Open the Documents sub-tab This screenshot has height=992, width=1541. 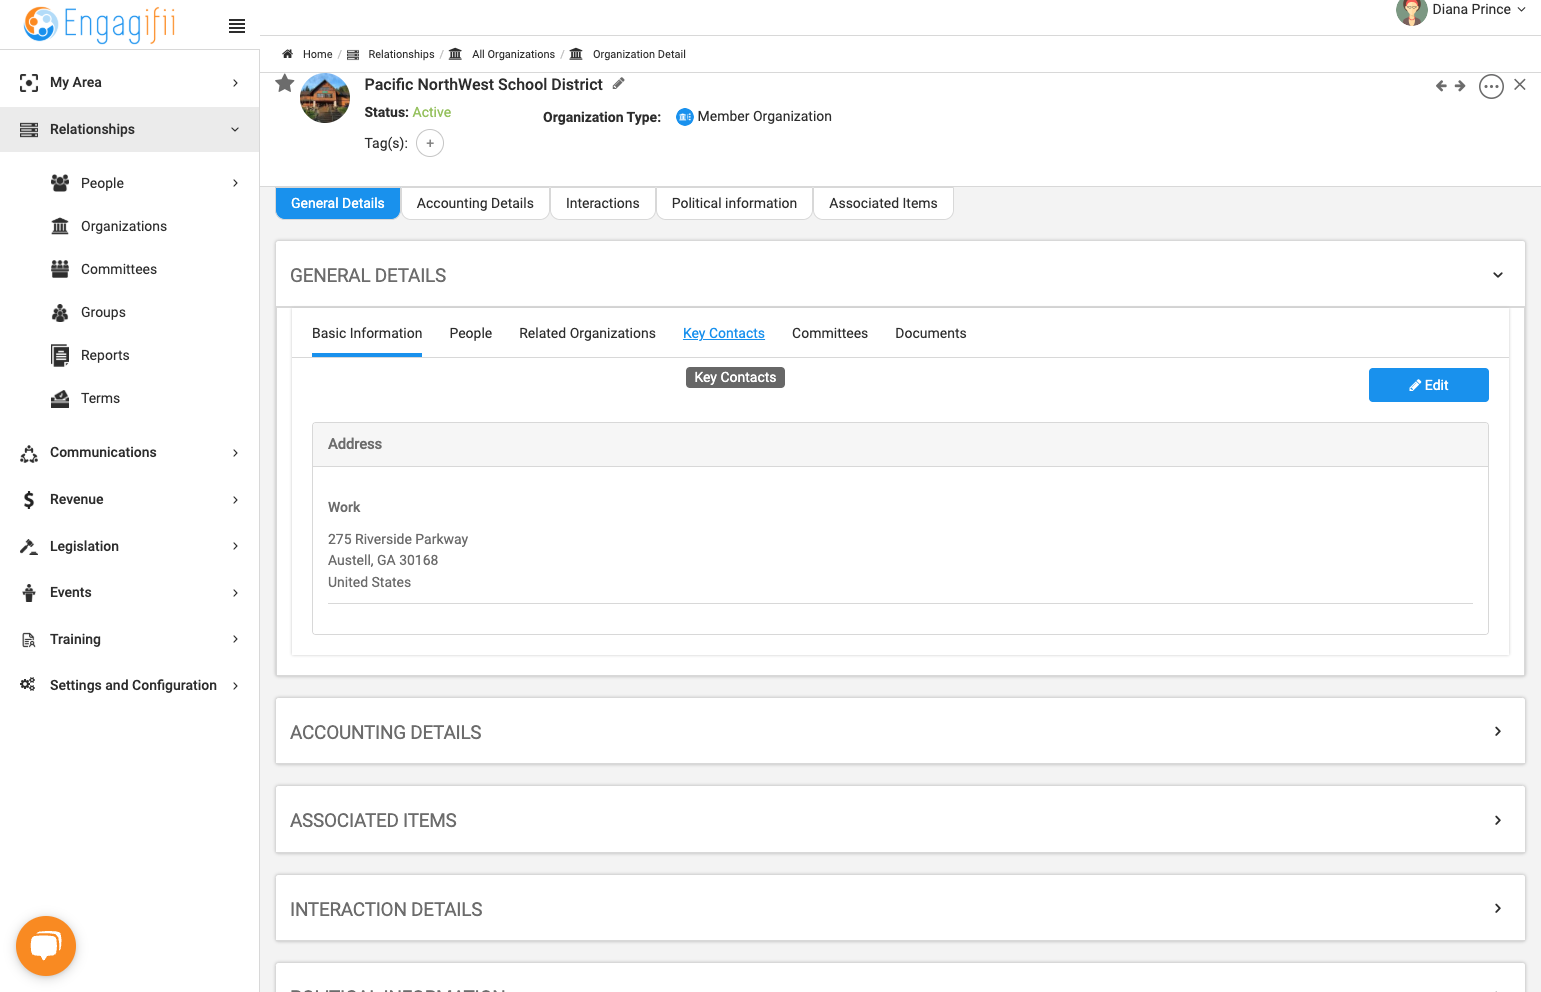click(x=930, y=333)
